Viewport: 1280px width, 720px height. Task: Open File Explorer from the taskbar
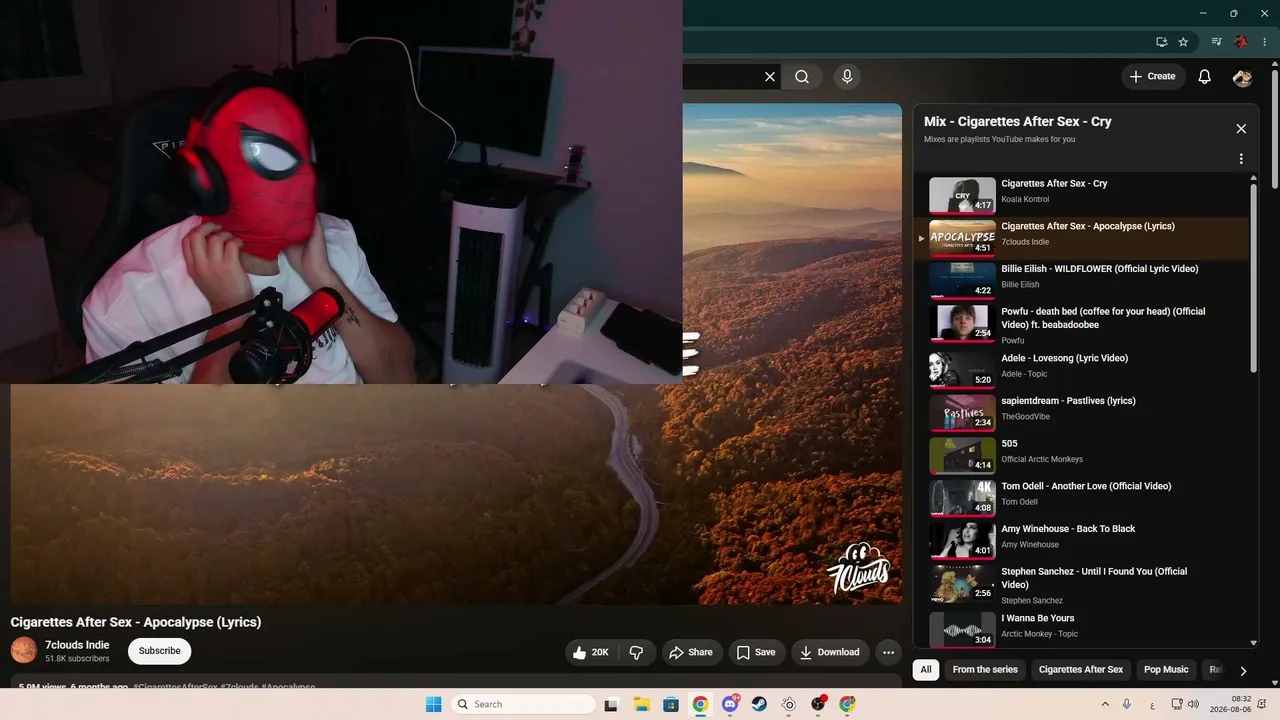(641, 704)
